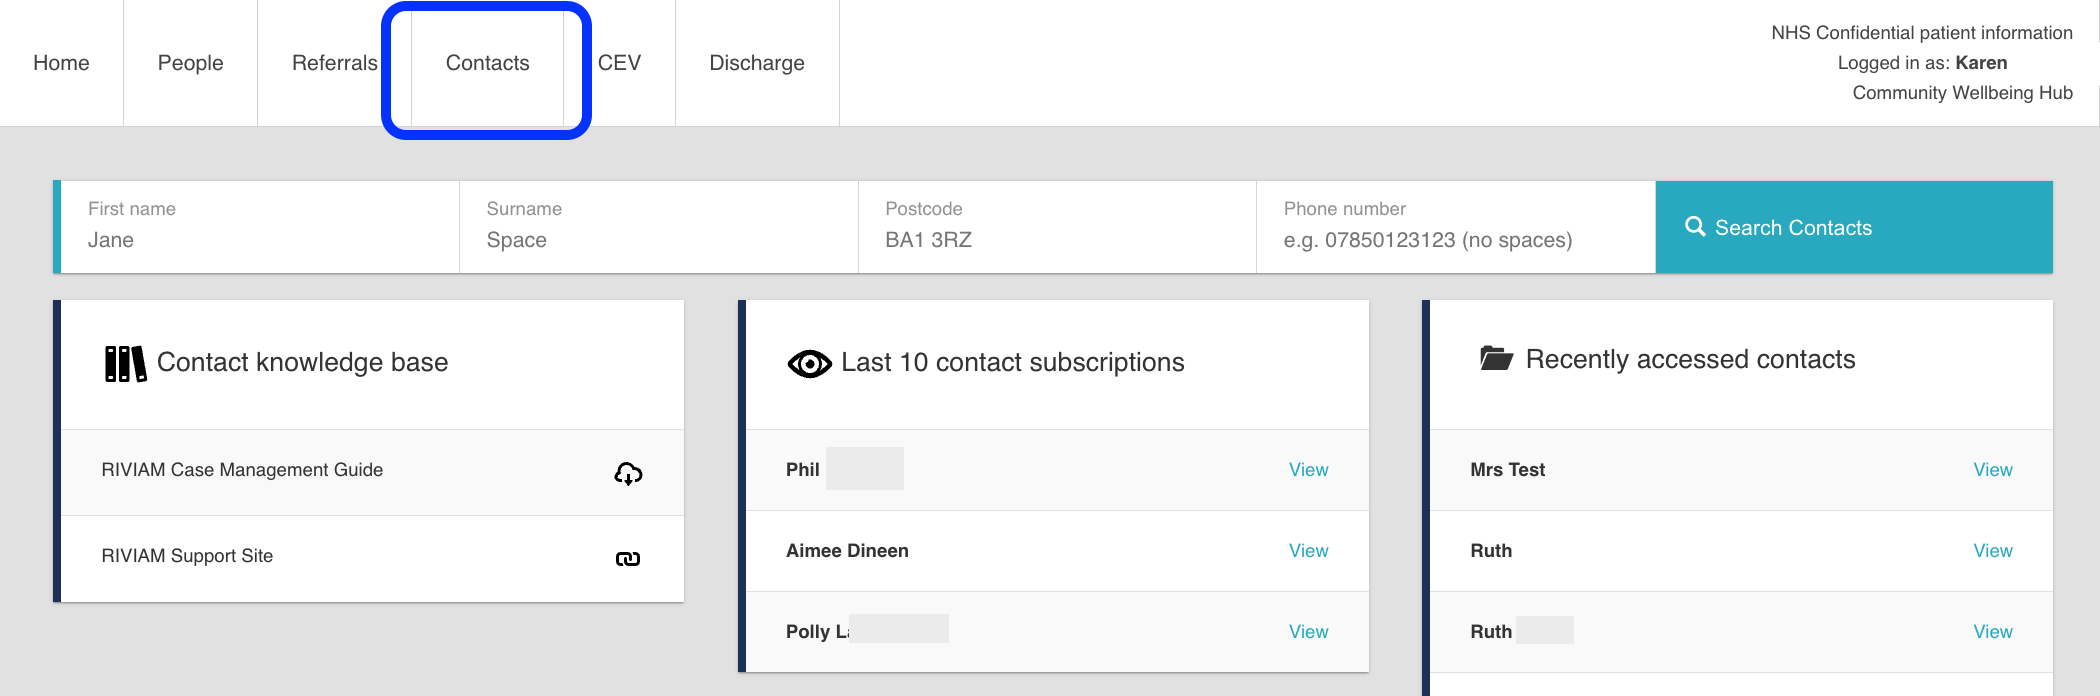The height and width of the screenshot is (696, 2100).
Task: View Aimee Dineen's contact subscription
Action: [x=1308, y=551]
